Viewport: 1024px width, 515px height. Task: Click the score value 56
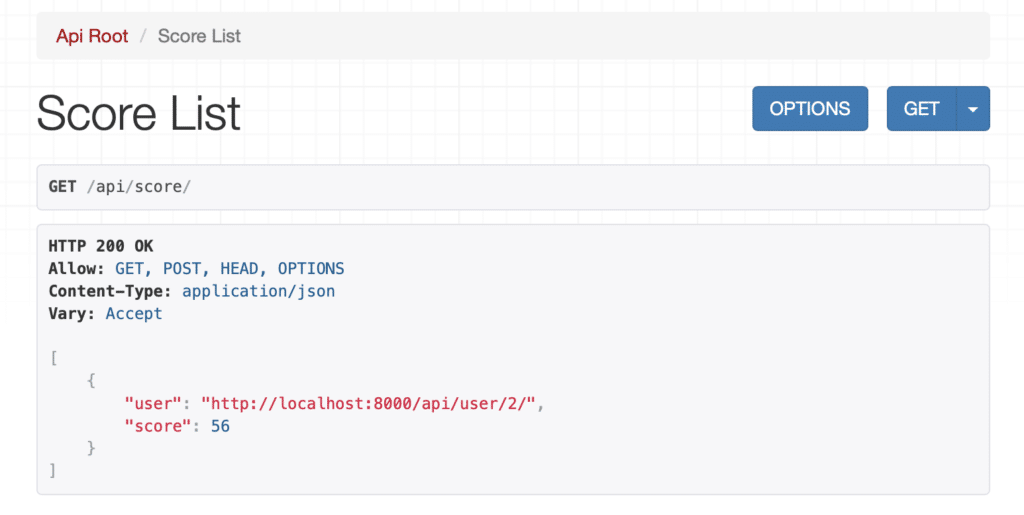coord(221,426)
